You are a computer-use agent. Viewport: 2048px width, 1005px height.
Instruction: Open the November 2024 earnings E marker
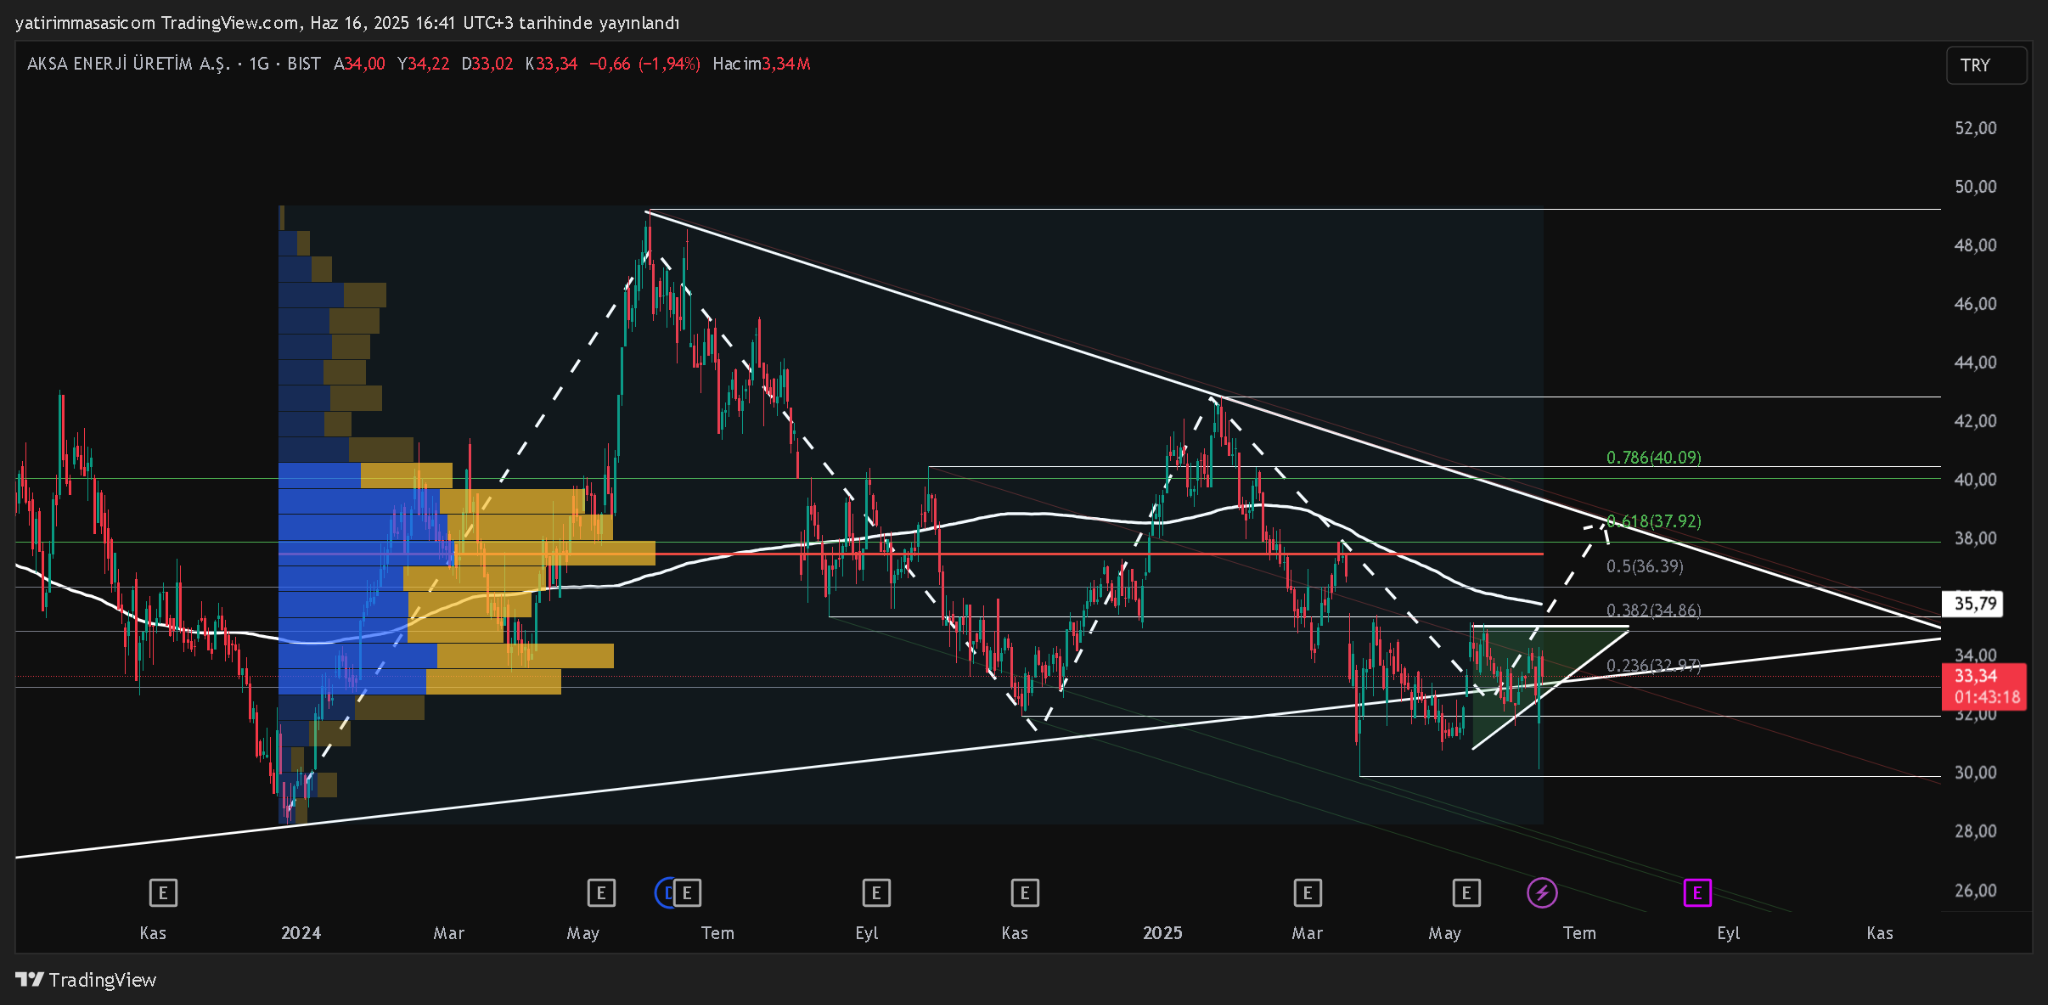click(1025, 892)
